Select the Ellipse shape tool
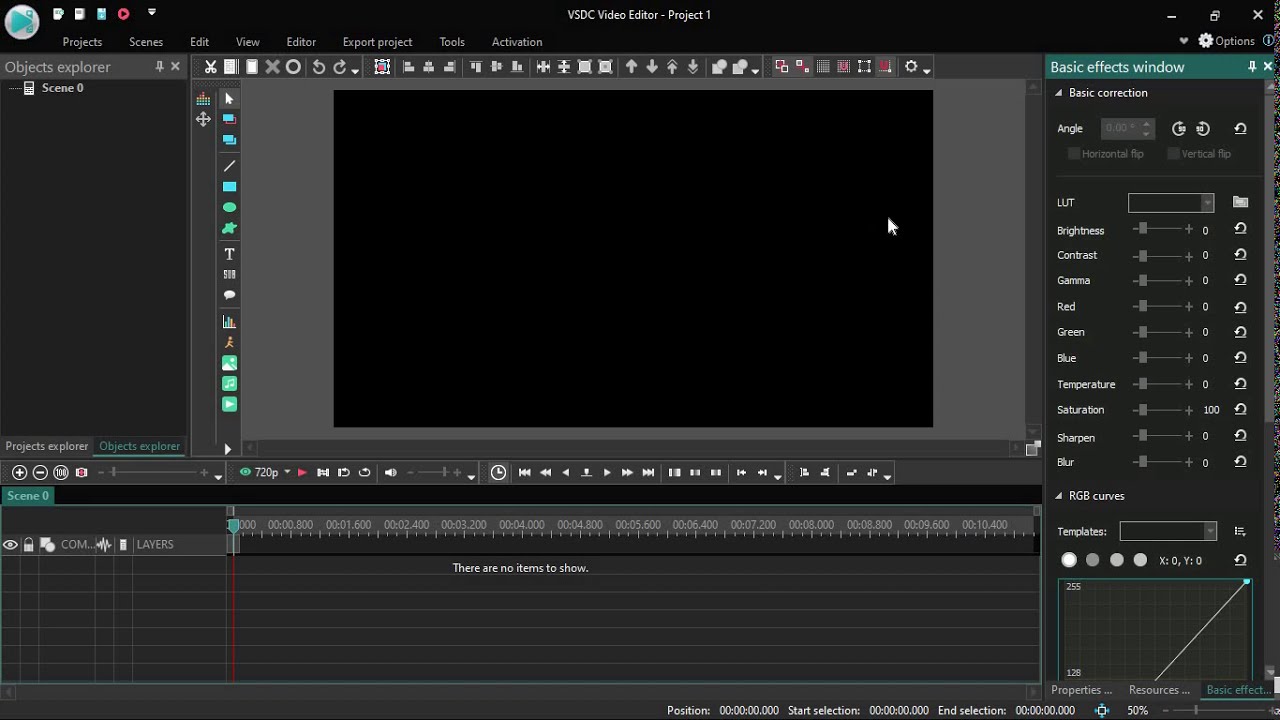This screenshot has width=1280, height=720. point(229,208)
